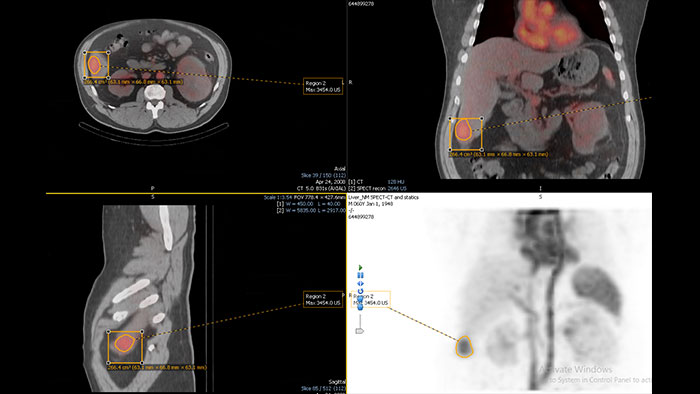700x394 pixels.
Task: Click the bottom-right handle of coronal ROI box
Action: (482, 150)
